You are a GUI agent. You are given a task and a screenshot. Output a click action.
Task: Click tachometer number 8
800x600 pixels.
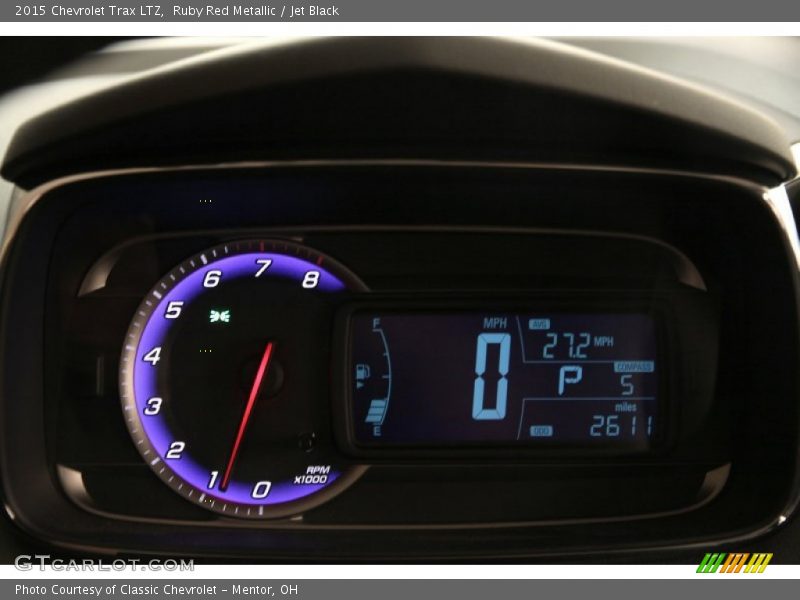(x=311, y=279)
